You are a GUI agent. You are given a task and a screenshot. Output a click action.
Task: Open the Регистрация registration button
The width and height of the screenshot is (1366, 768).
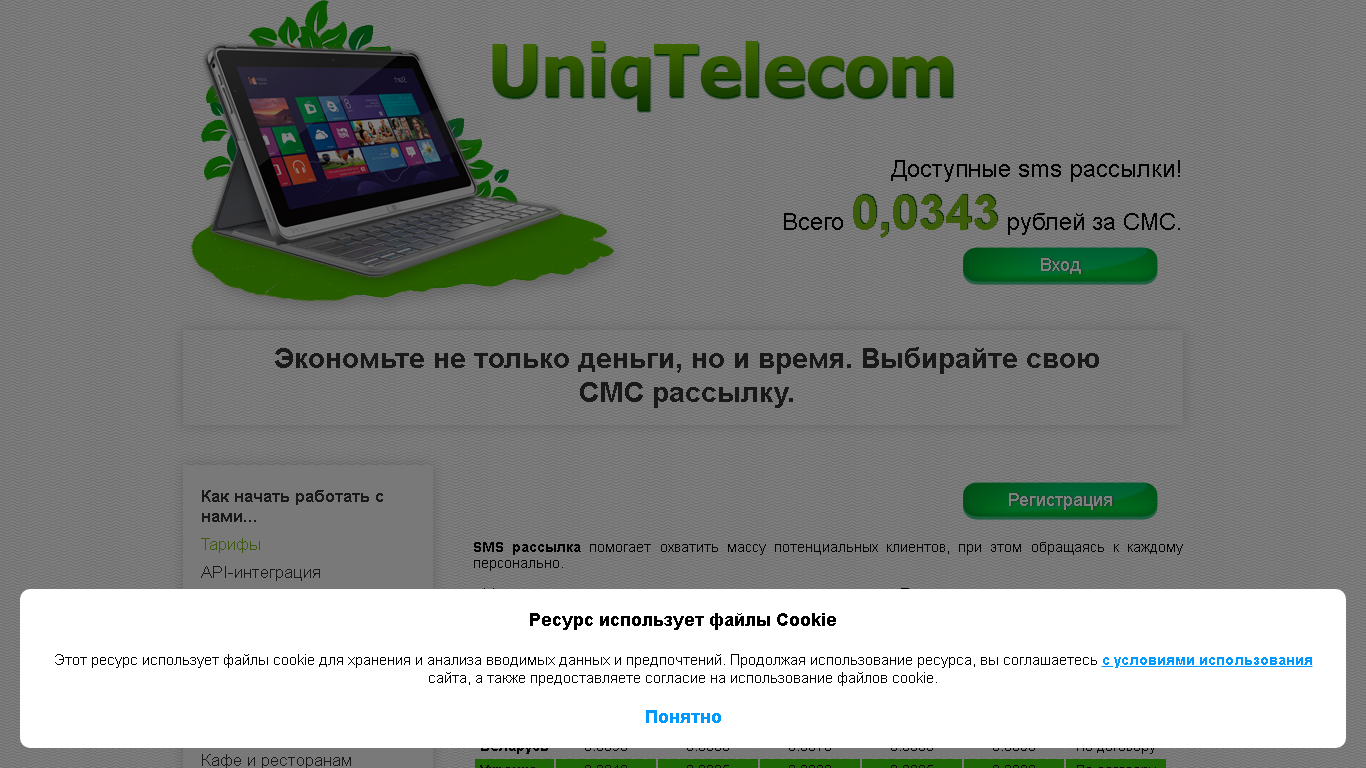(x=1060, y=500)
